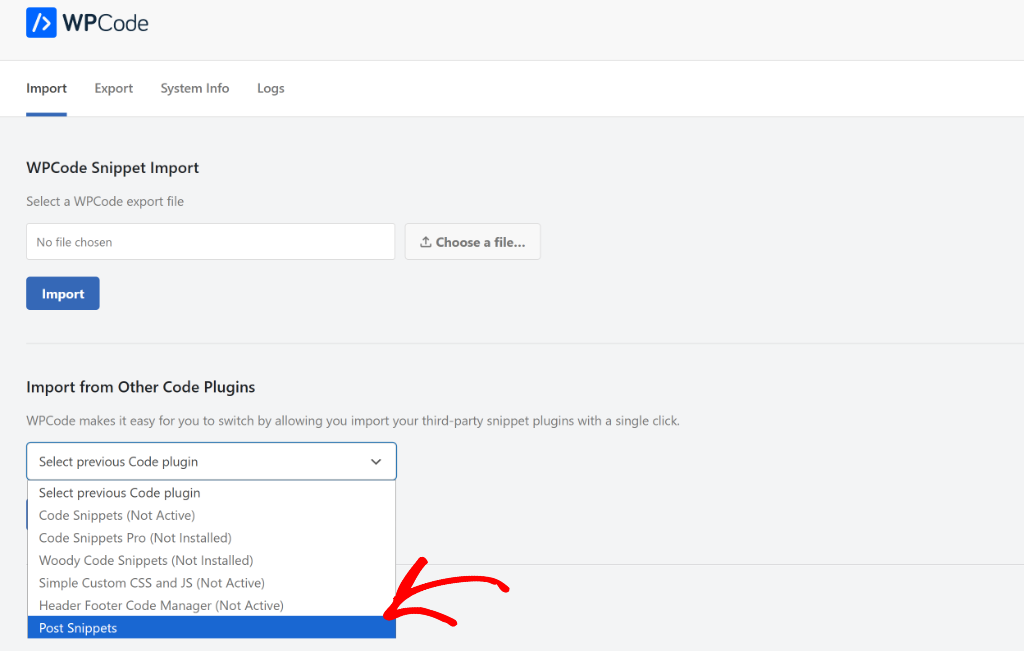Open the Import tab
Screen dimensions: 1024x651
pyautogui.click(x=46, y=88)
